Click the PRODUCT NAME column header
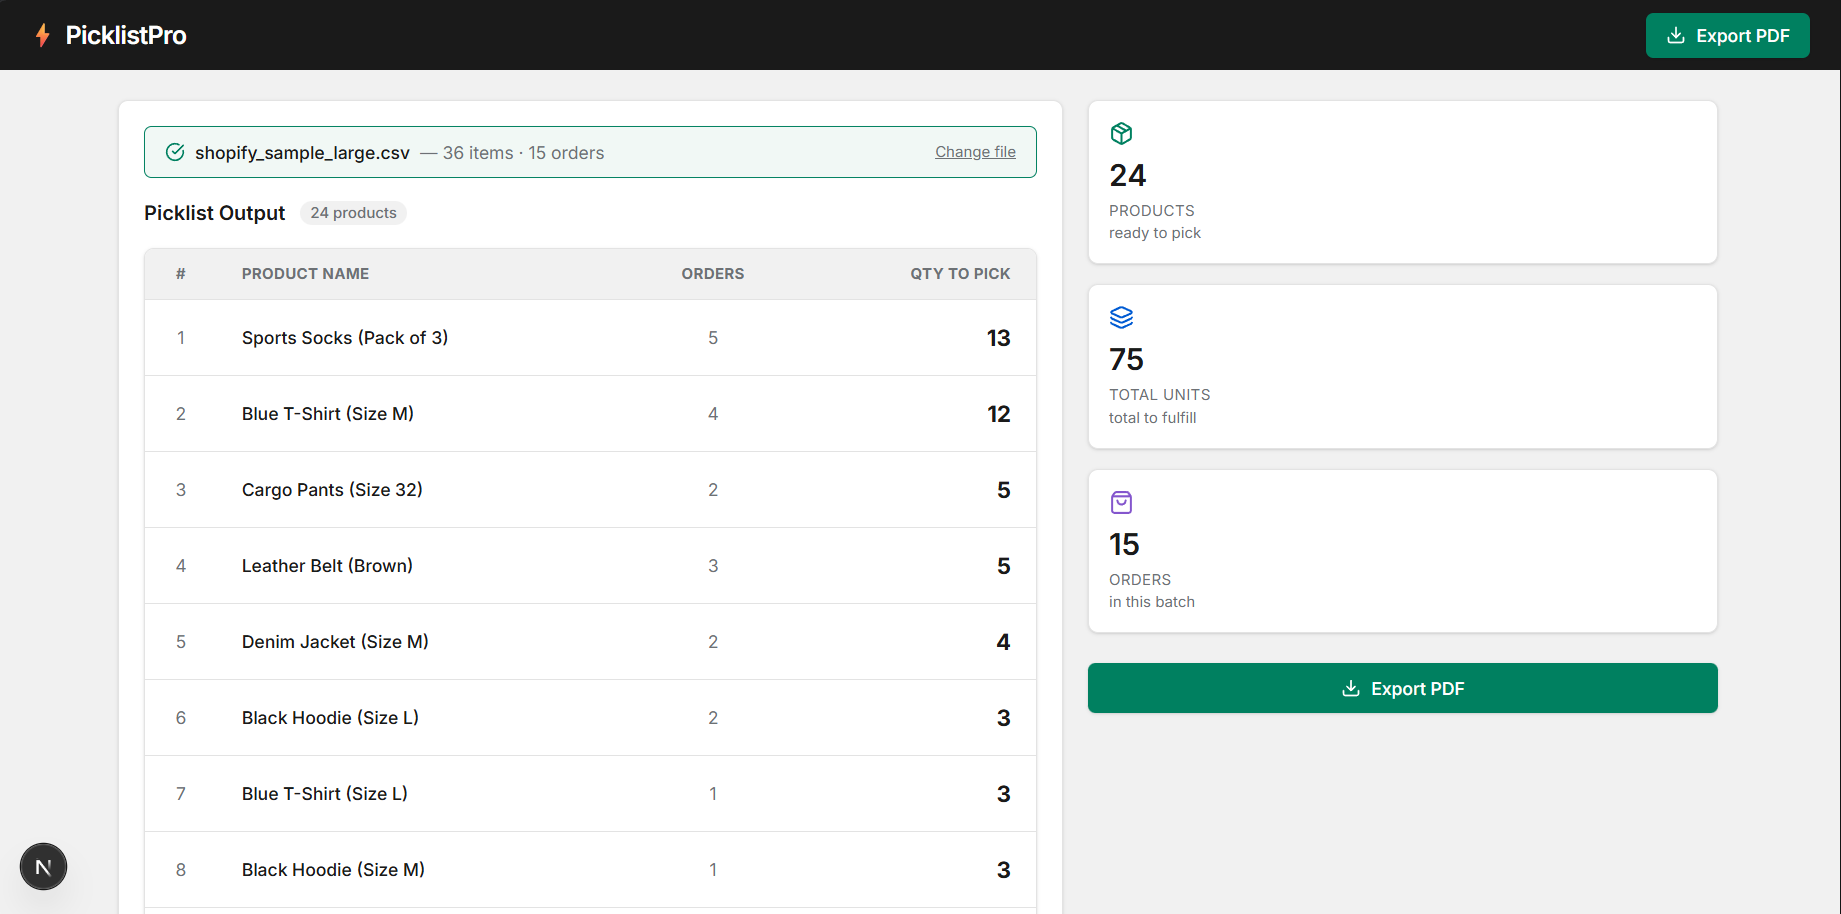1841x914 pixels. click(x=305, y=274)
